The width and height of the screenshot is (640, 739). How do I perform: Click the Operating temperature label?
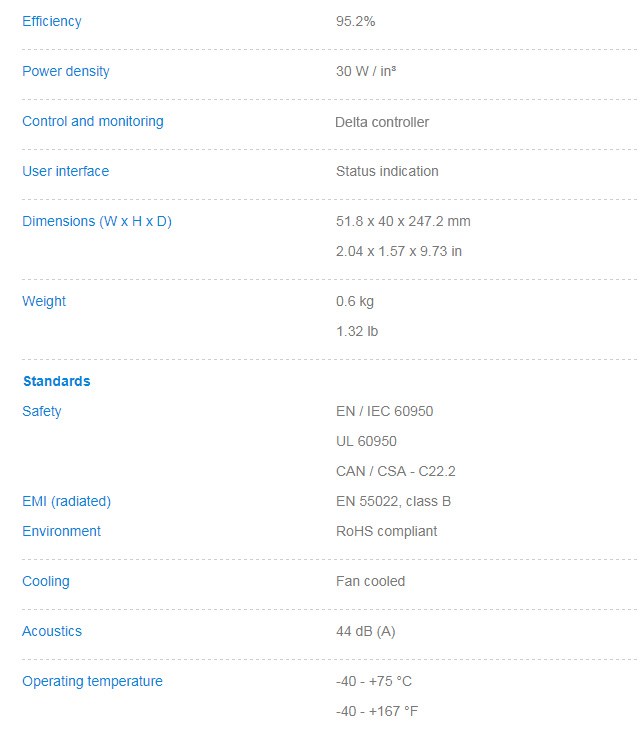tap(92, 681)
